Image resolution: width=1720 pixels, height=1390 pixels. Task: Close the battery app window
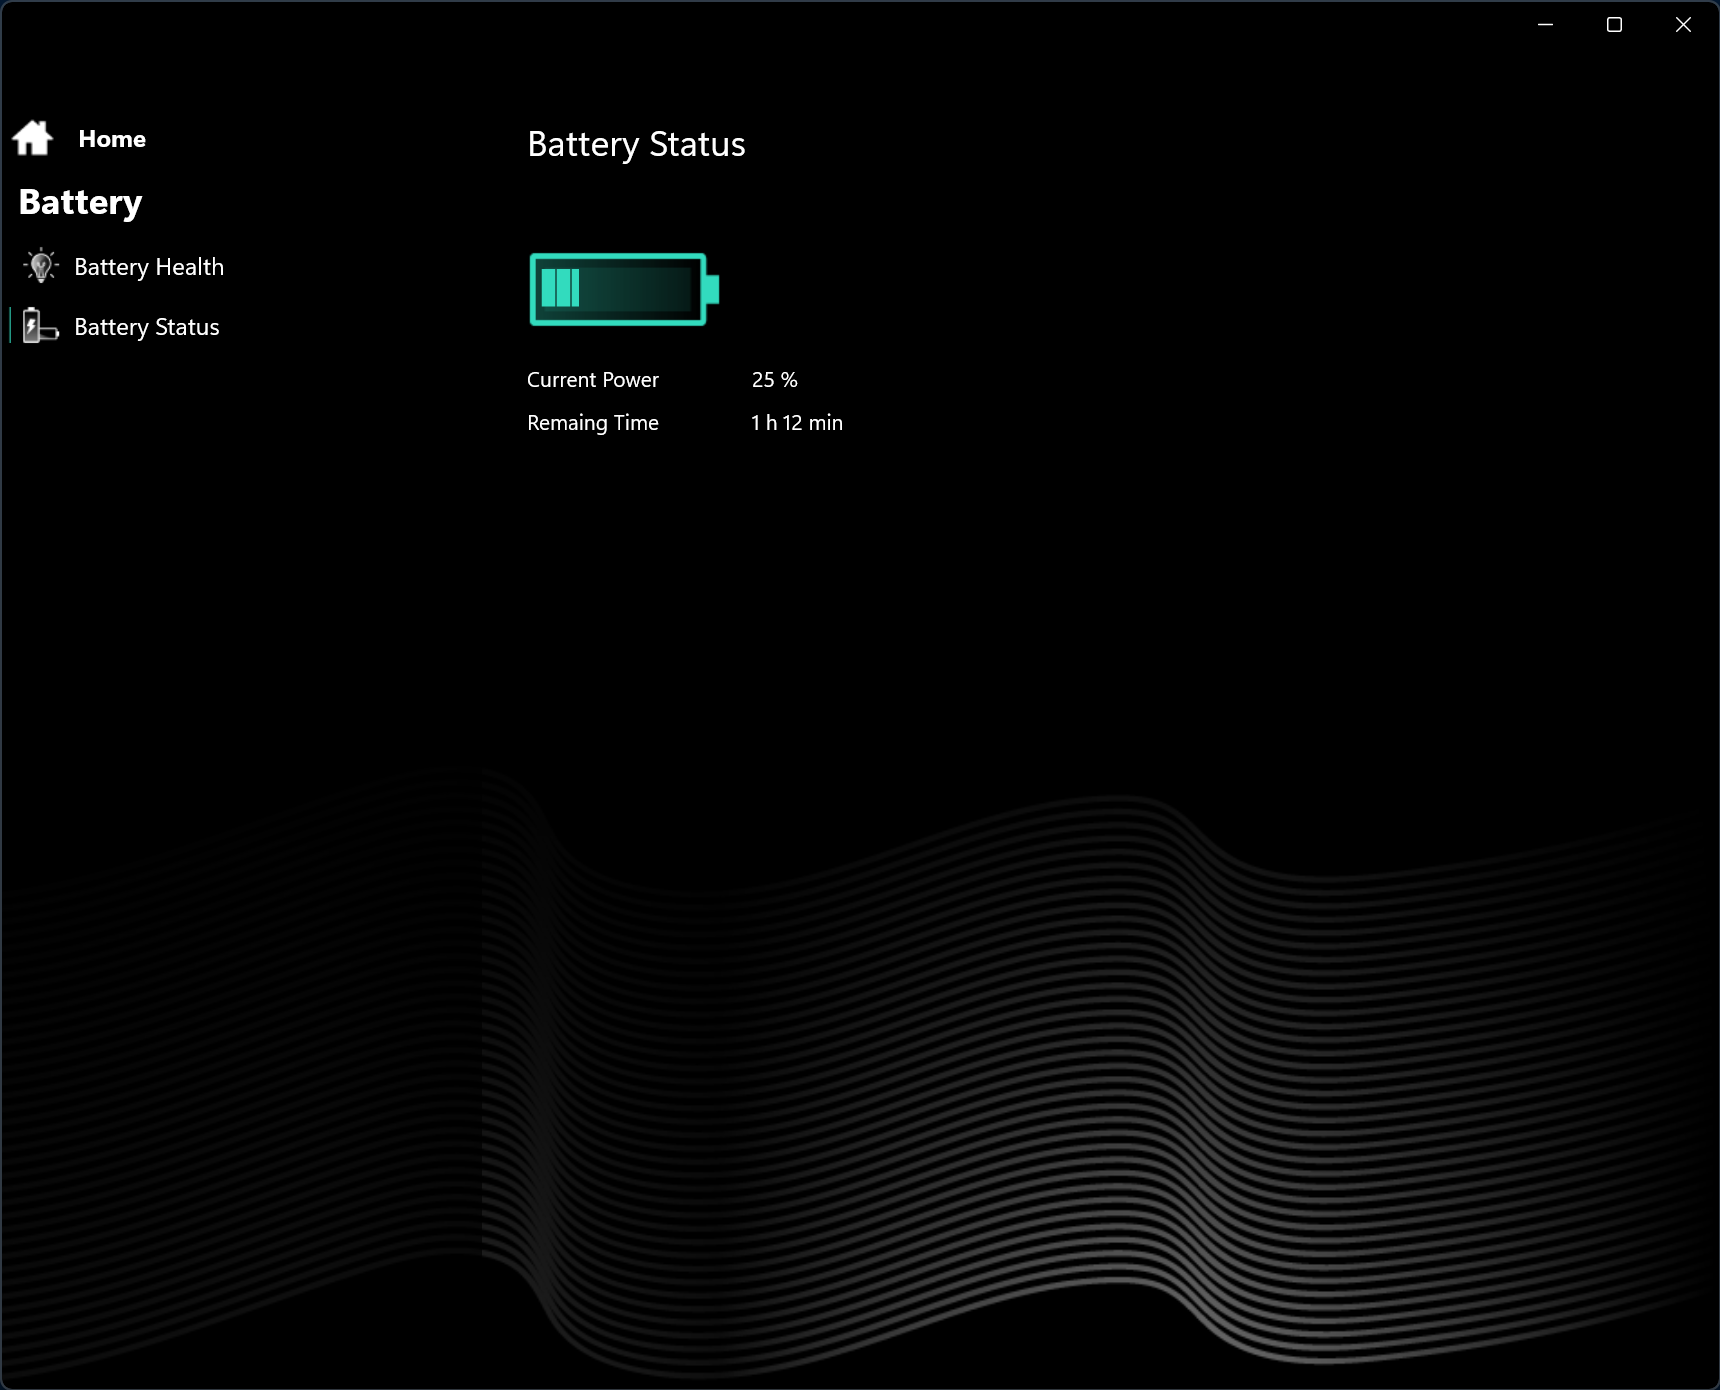tap(1683, 25)
